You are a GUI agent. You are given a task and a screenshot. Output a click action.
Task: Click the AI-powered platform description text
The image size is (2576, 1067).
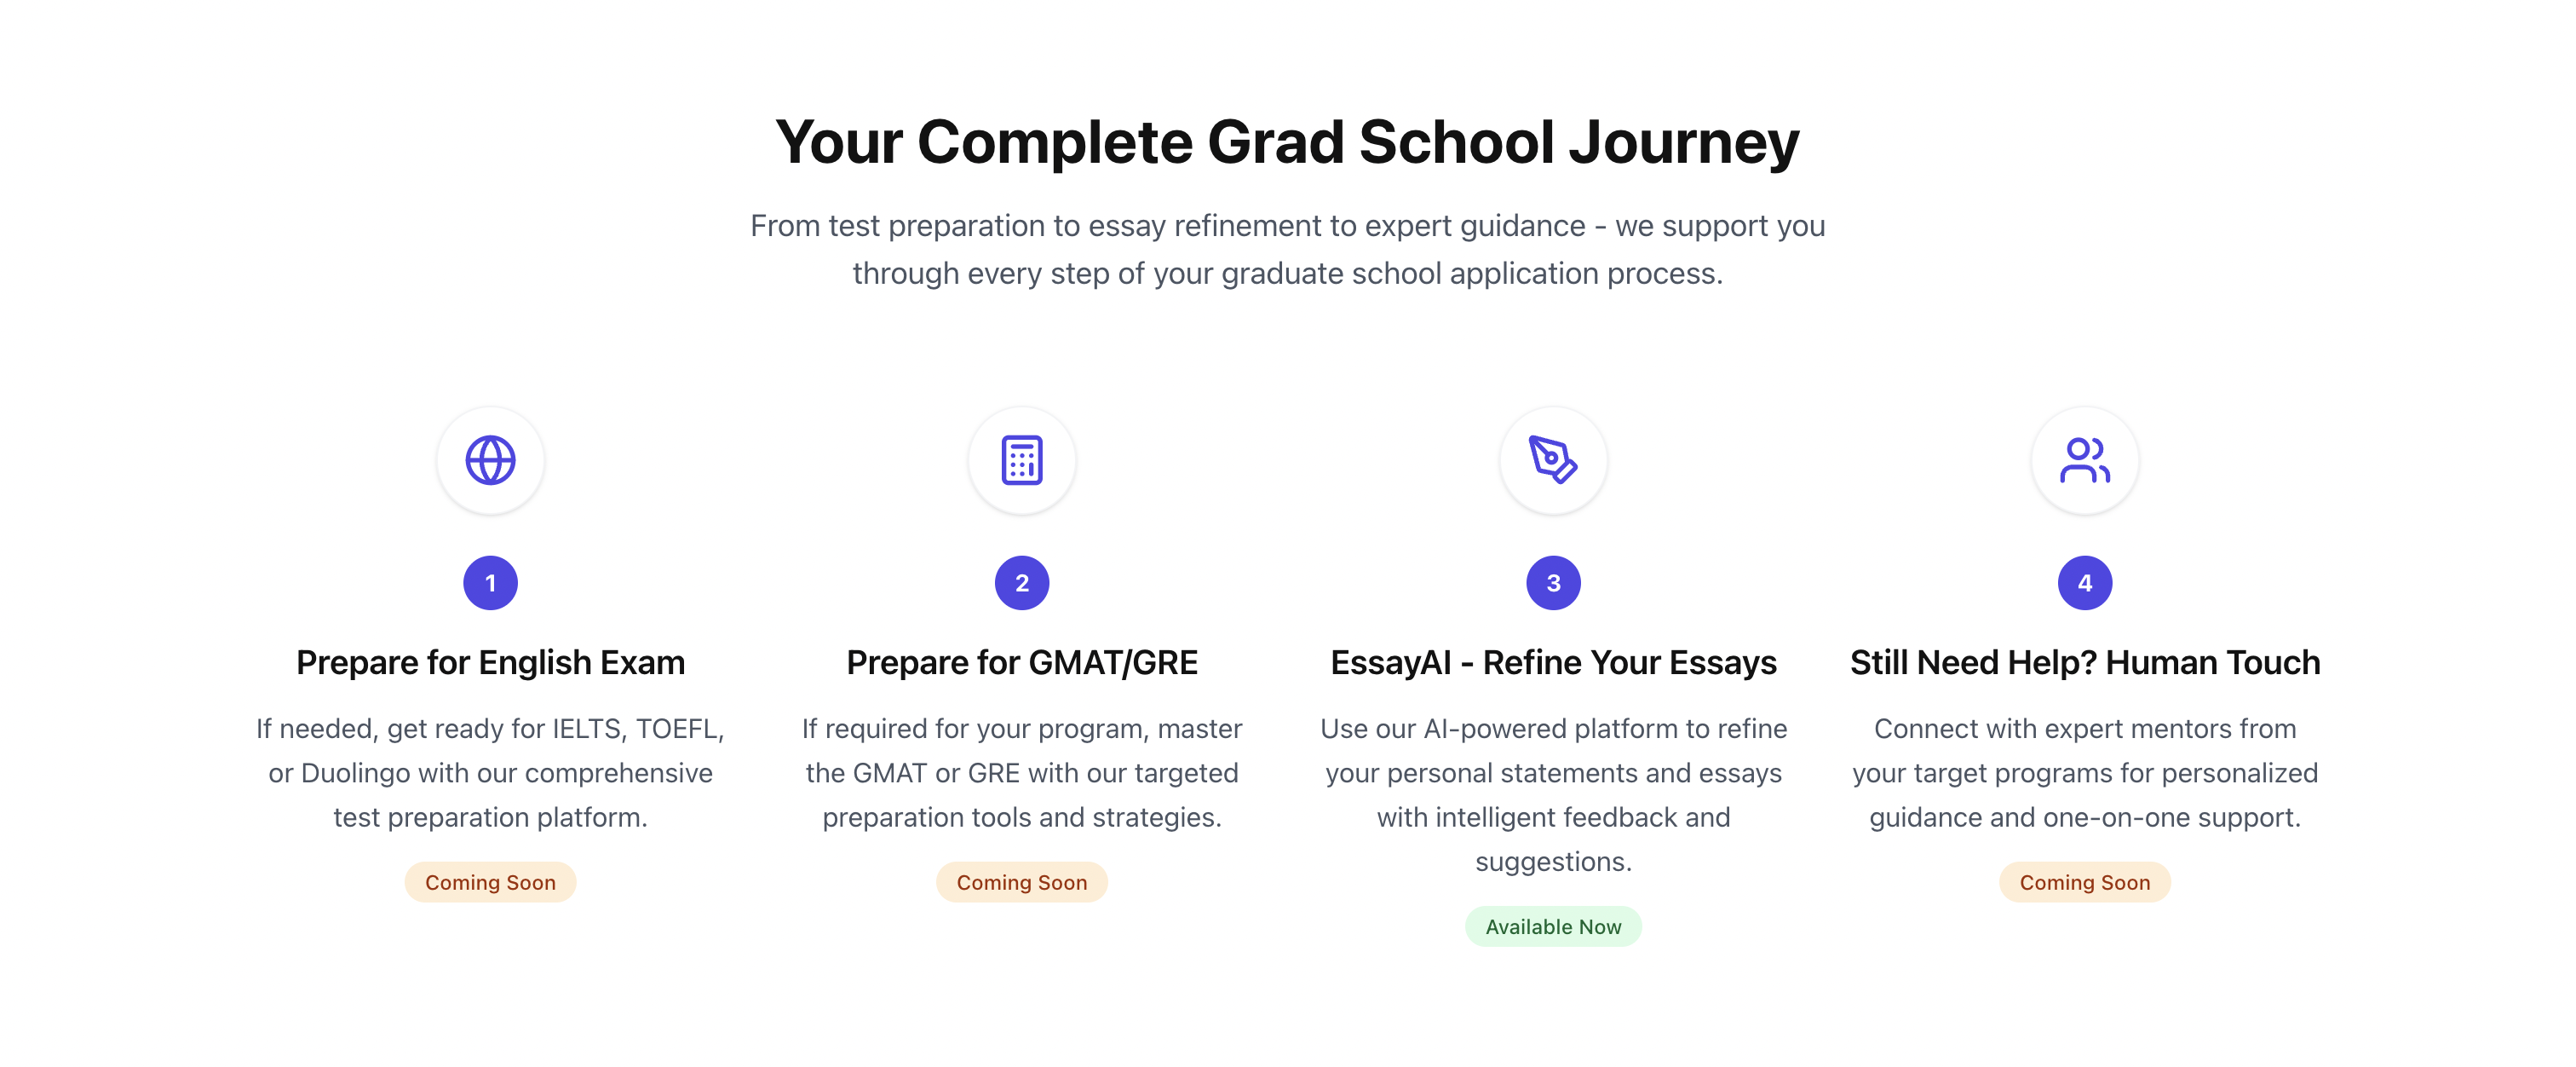coord(1553,795)
